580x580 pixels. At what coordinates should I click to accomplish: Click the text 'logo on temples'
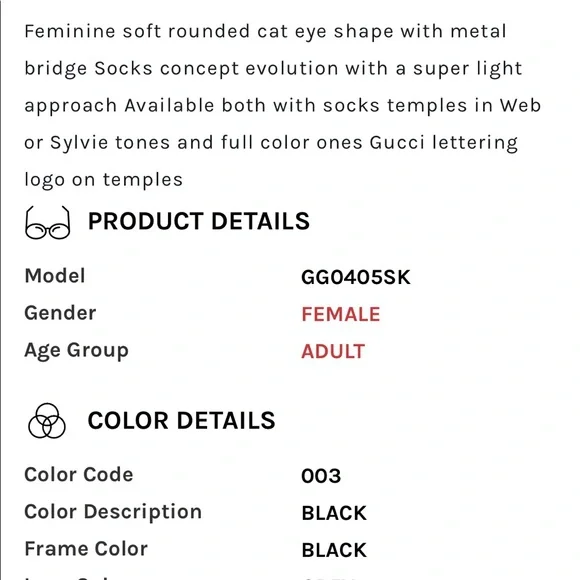pyautogui.click(x=104, y=180)
